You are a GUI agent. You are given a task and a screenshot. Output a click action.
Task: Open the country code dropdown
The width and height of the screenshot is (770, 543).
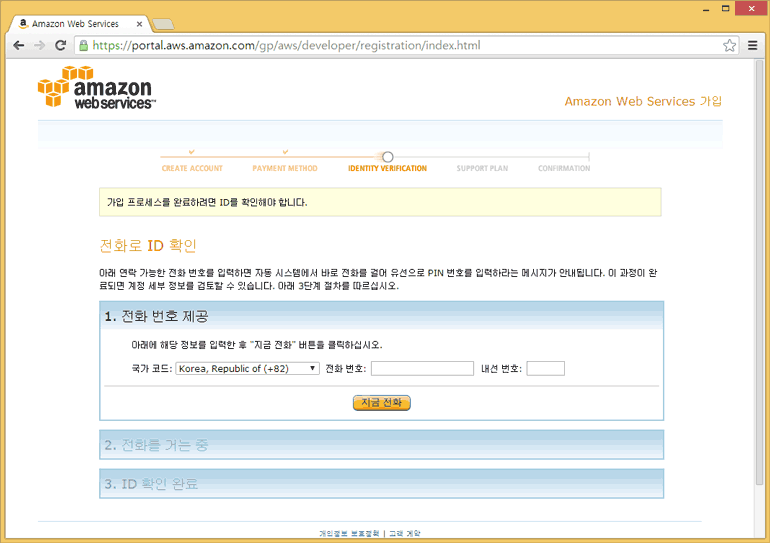pos(247,368)
